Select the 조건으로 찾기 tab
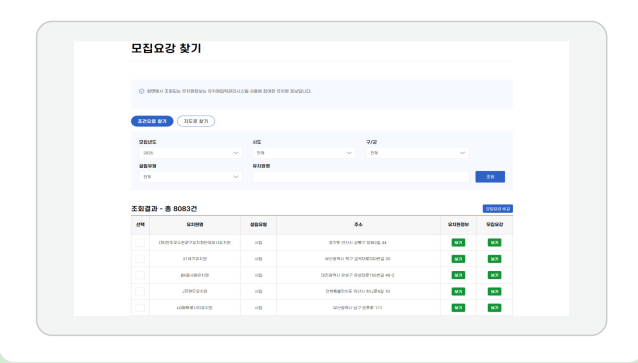Image resolution: width=638 pixels, height=363 pixels. (x=152, y=121)
